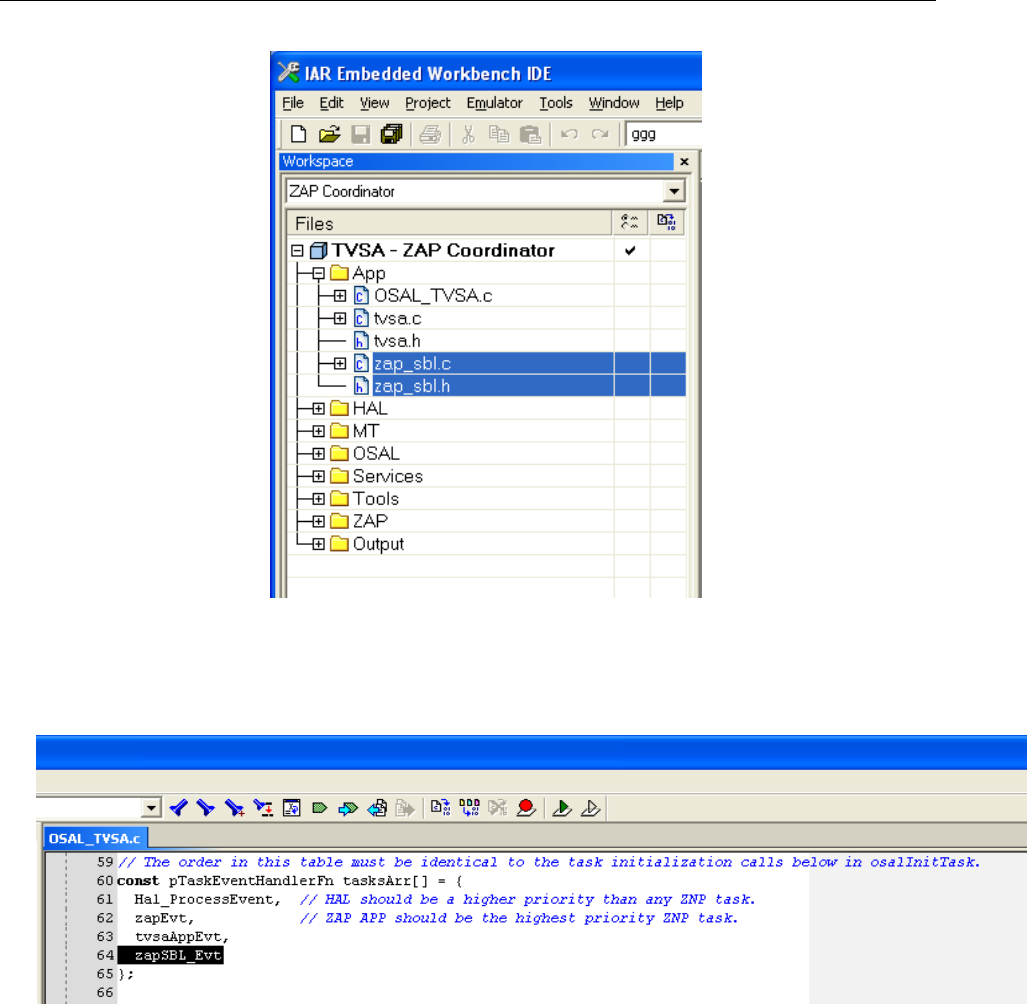Click the greyed-out Stop Build icon
This screenshot has width=1027, height=1004.
[x=498, y=808]
